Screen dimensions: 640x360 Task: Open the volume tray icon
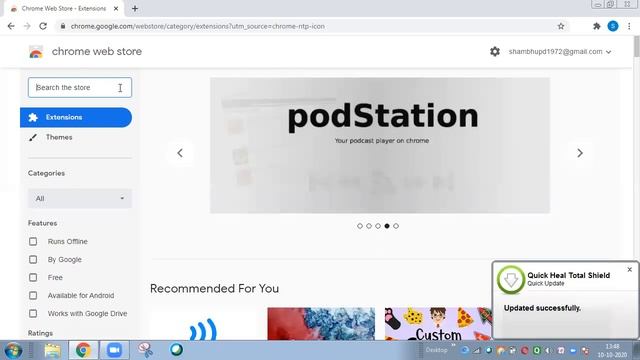pyautogui.click(x=548, y=351)
